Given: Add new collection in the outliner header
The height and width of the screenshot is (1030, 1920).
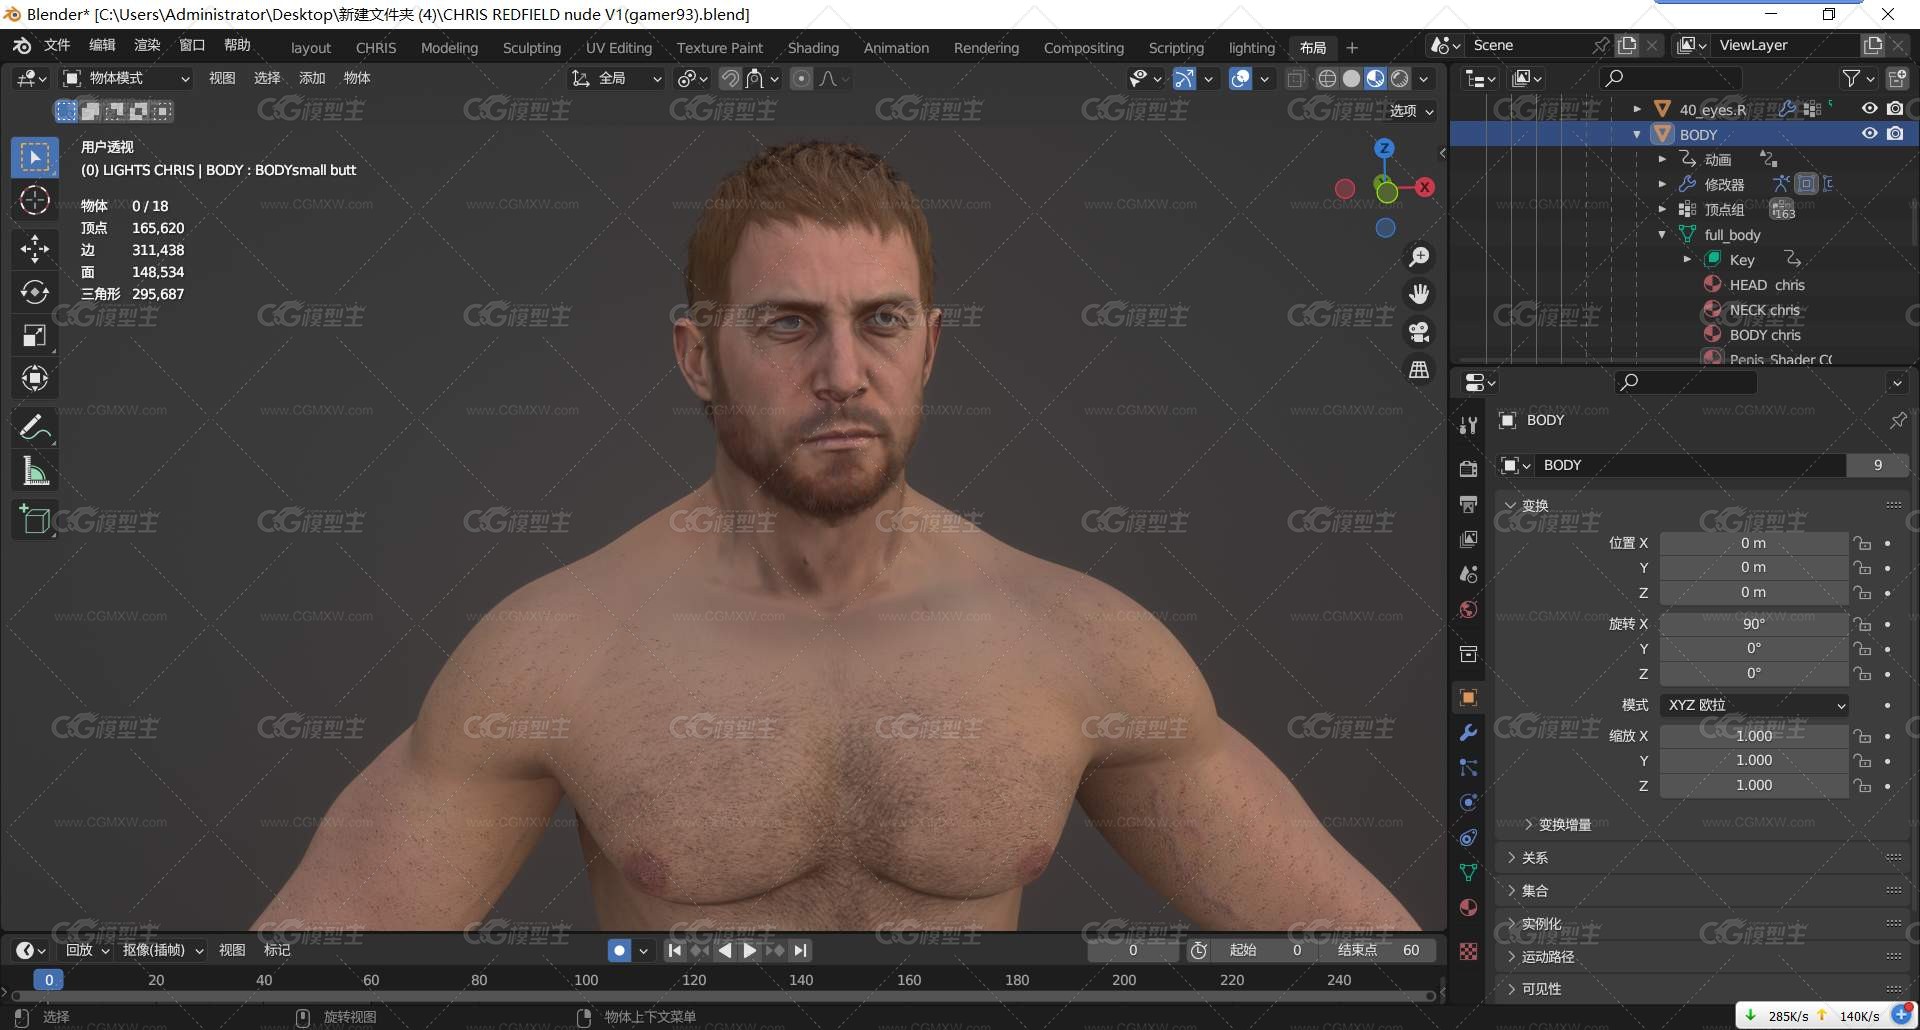Looking at the screenshot, I should point(1897,78).
